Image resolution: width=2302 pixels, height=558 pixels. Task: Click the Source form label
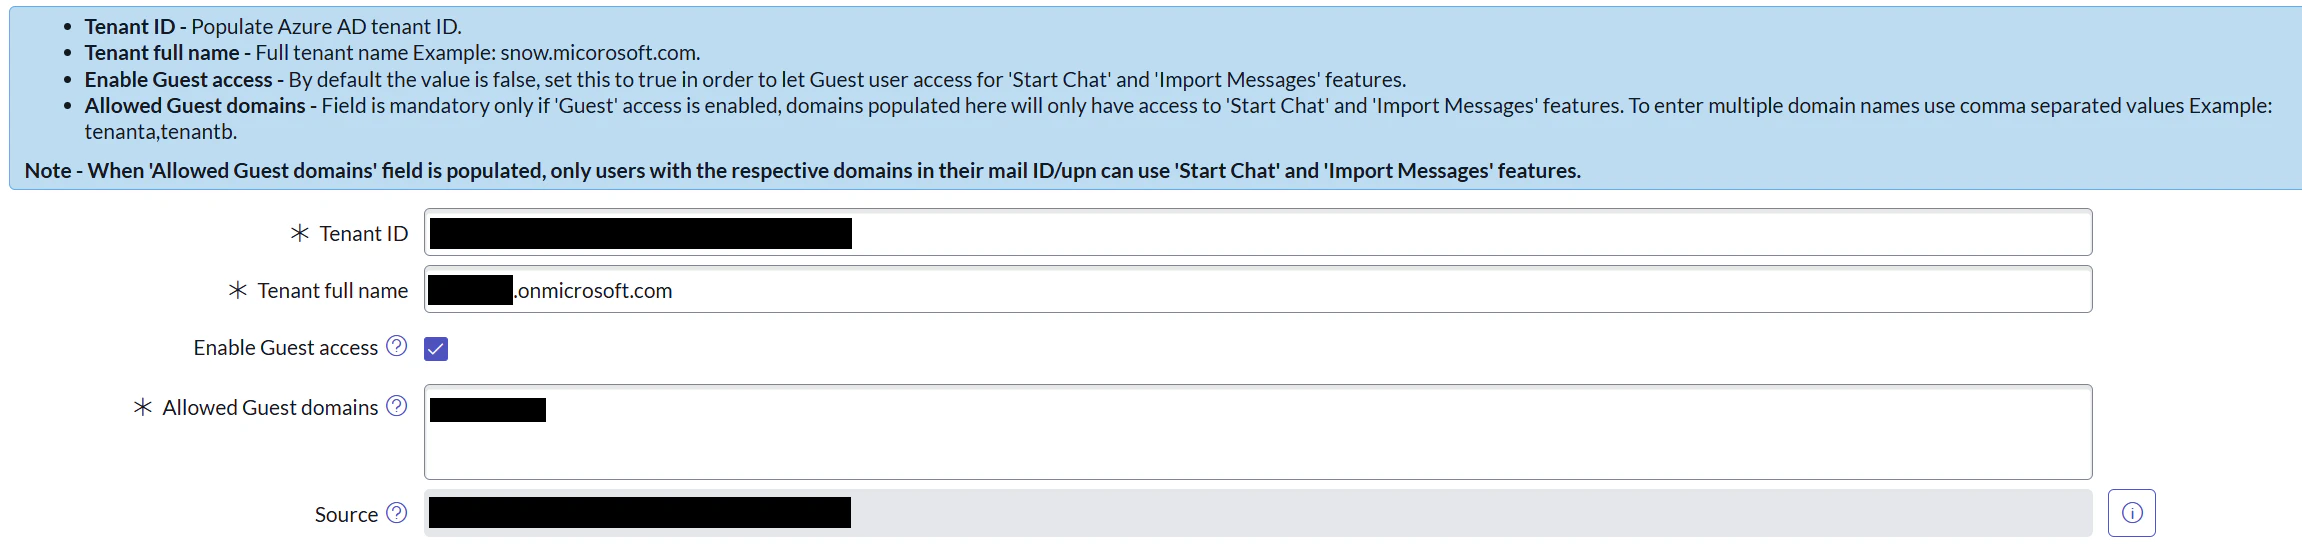(x=346, y=514)
